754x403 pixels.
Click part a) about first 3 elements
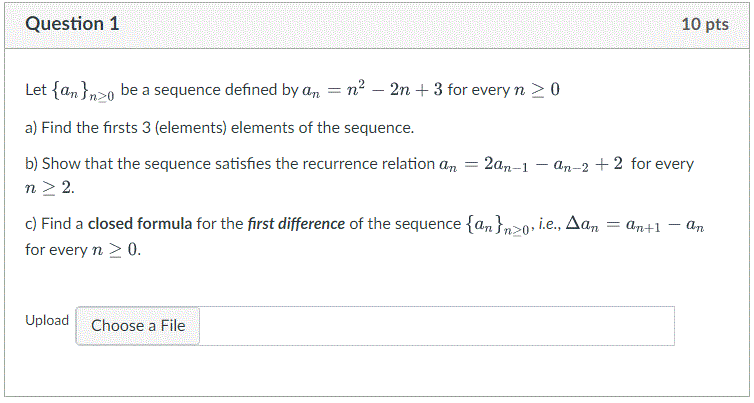(220, 128)
